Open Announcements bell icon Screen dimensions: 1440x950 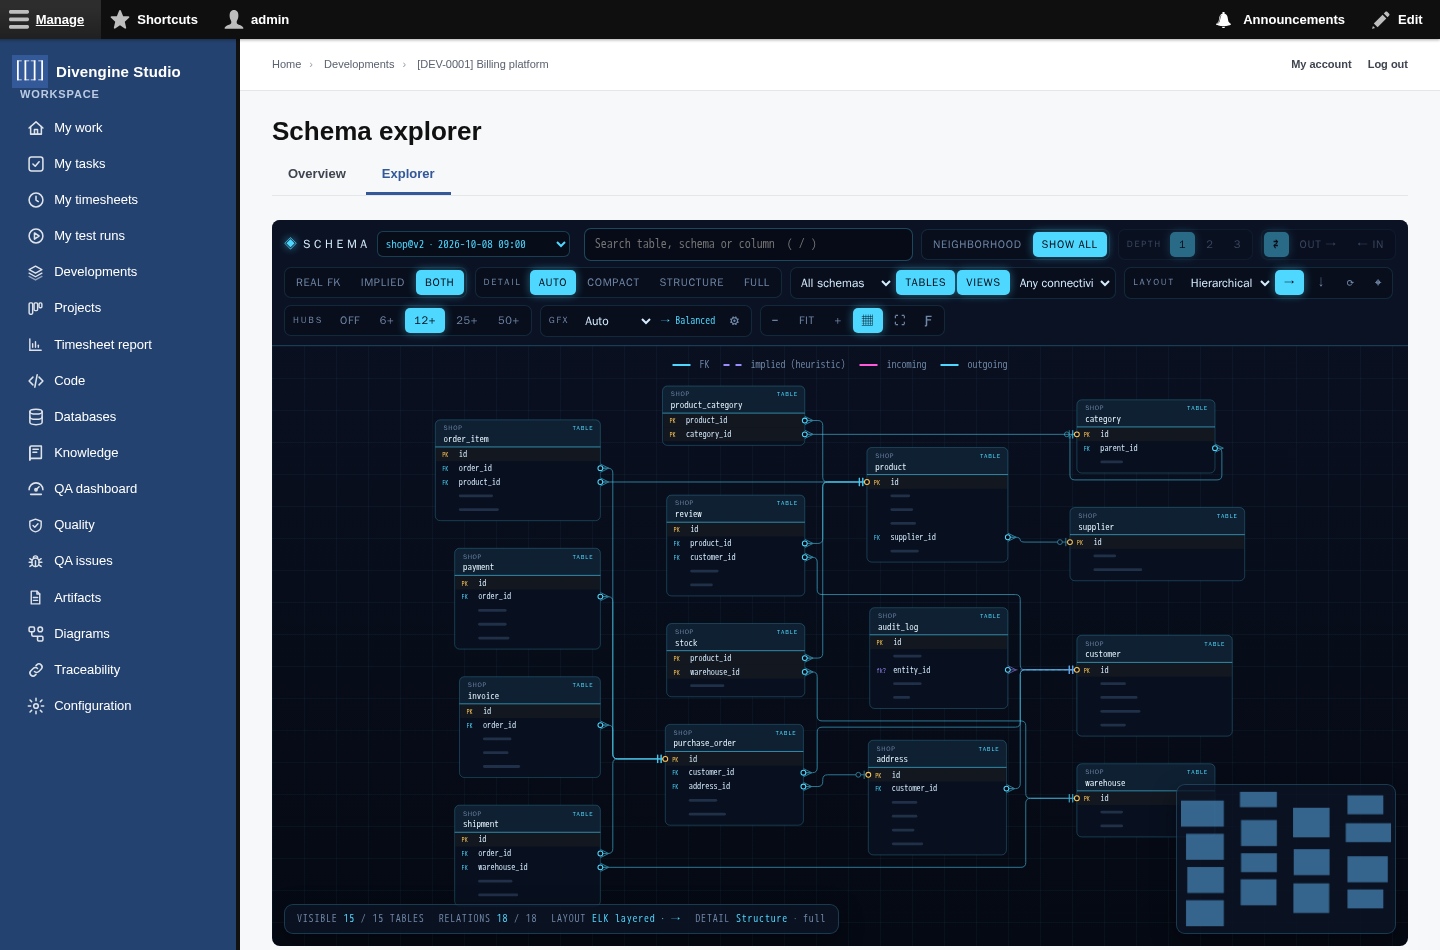tap(1223, 20)
